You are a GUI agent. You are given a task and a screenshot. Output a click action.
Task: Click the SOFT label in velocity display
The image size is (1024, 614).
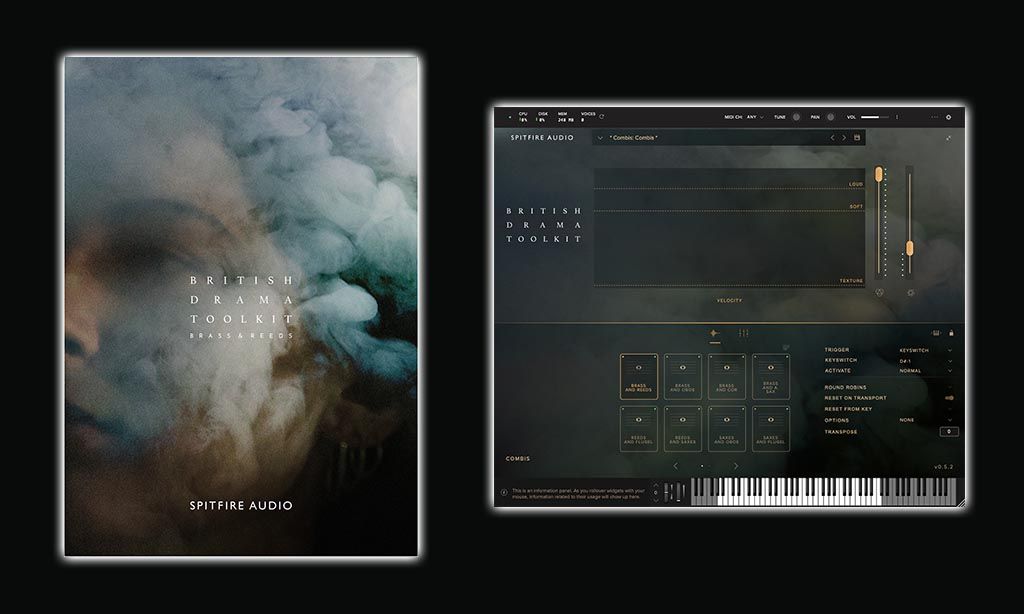(x=856, y=206)
